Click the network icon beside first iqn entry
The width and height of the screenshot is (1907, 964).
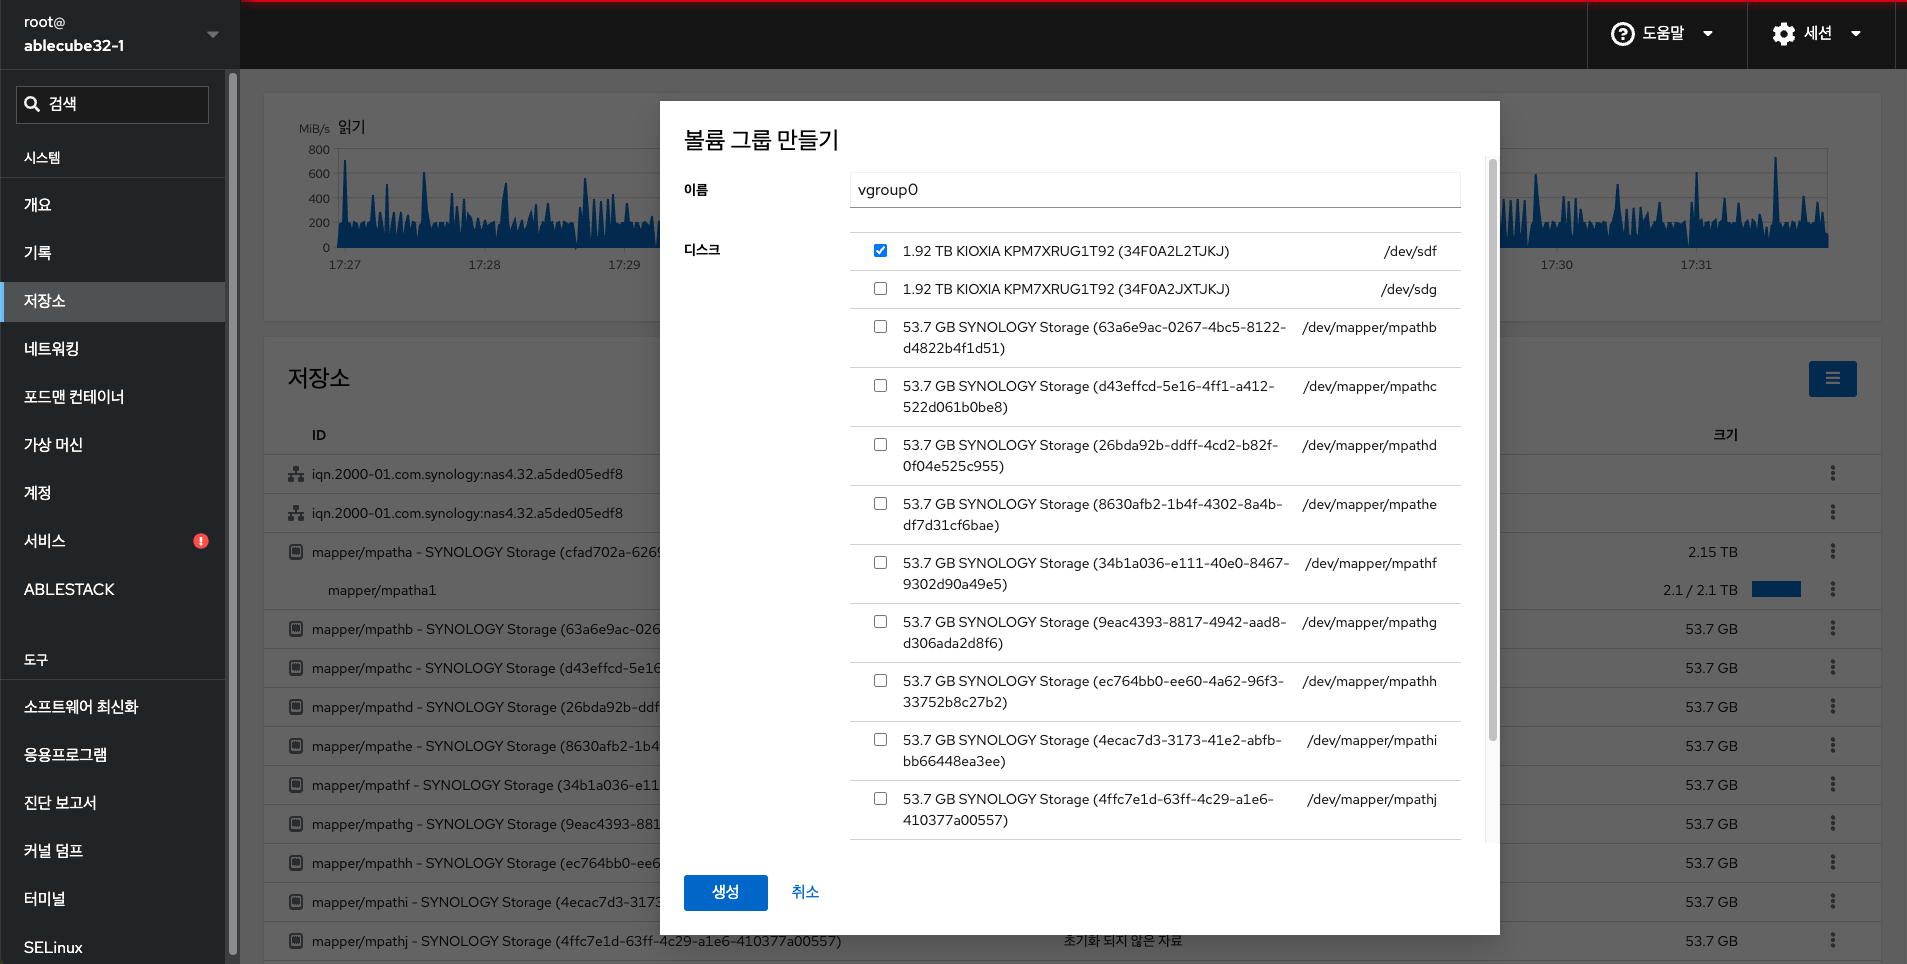click(296, 474)
